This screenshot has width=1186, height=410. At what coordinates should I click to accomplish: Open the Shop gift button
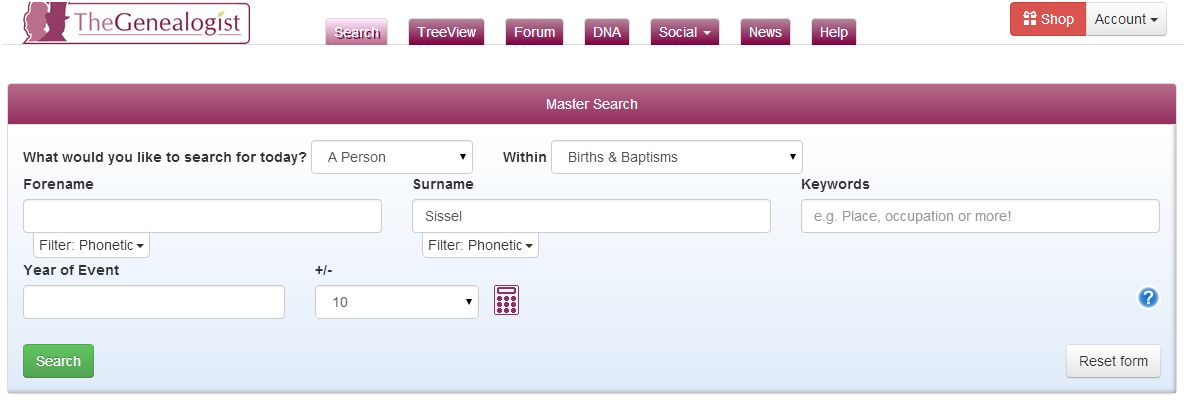click(1047, 19)
